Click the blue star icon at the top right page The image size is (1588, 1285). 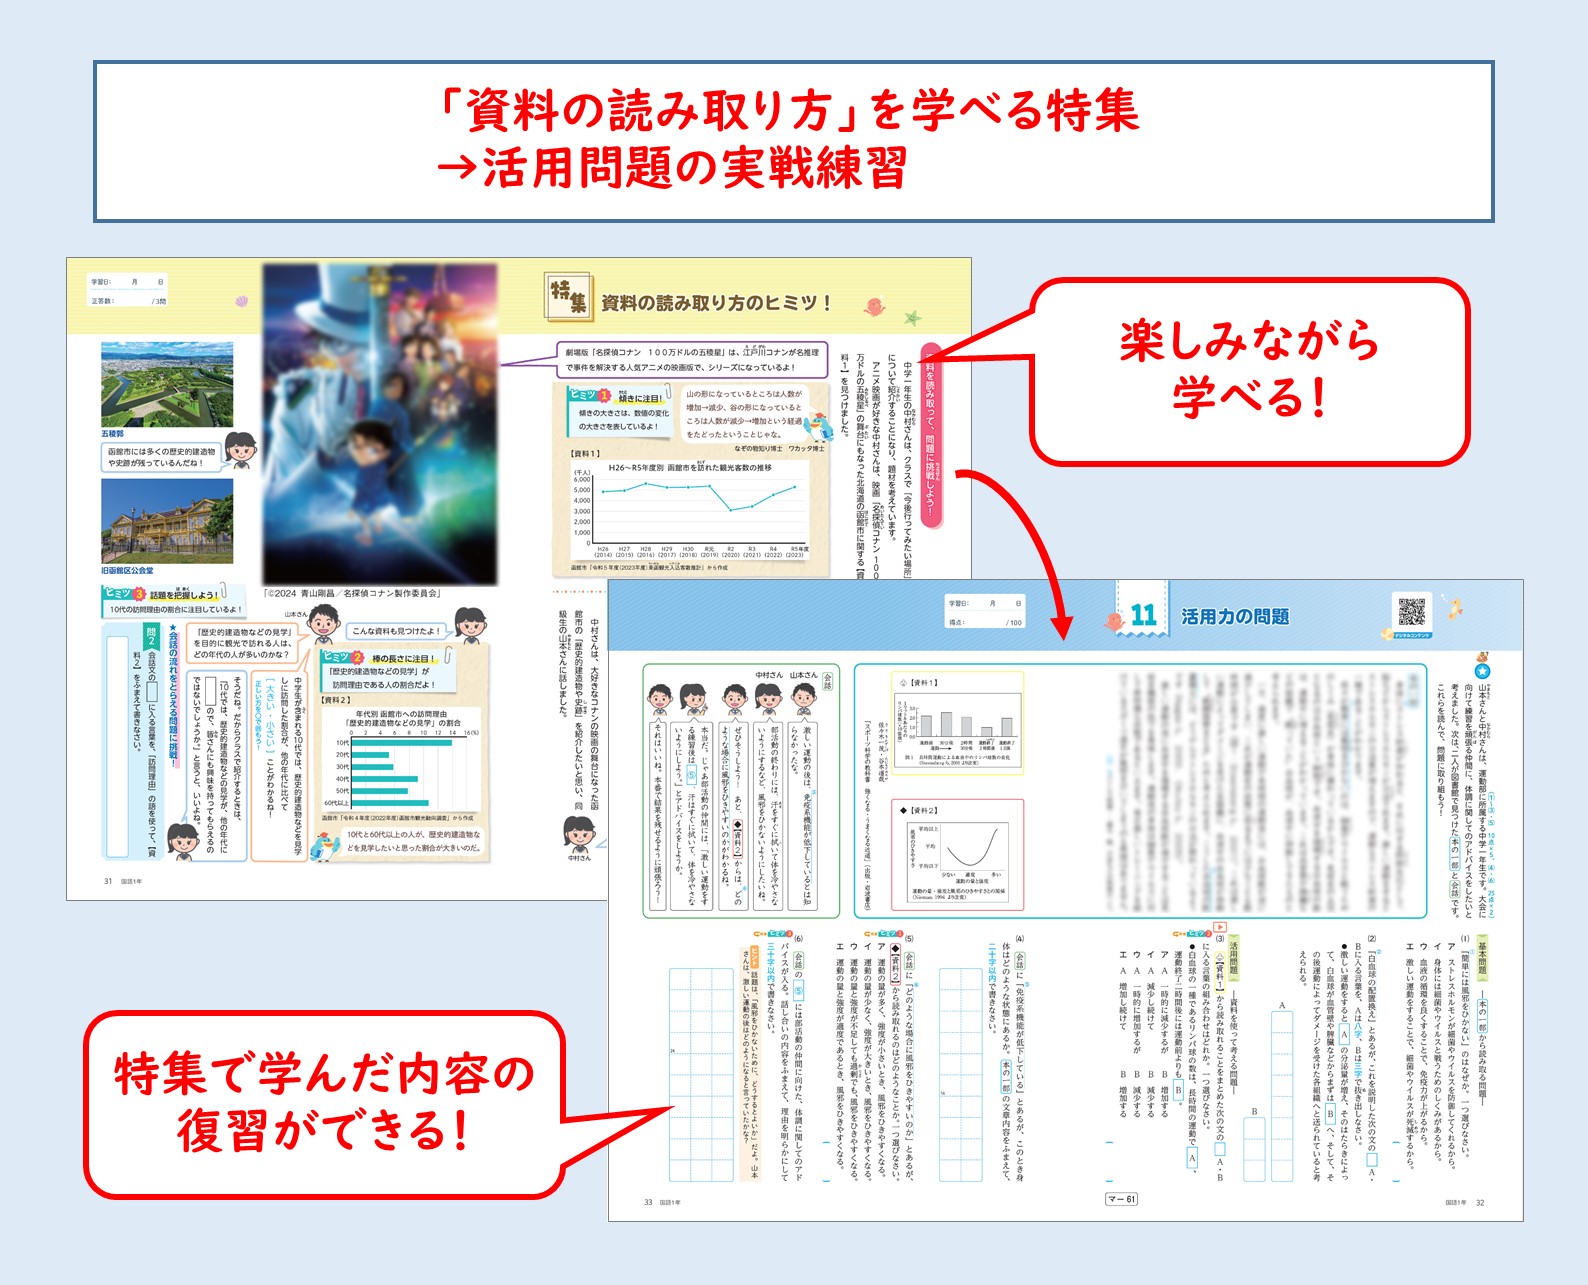[x=1482, y=670]
